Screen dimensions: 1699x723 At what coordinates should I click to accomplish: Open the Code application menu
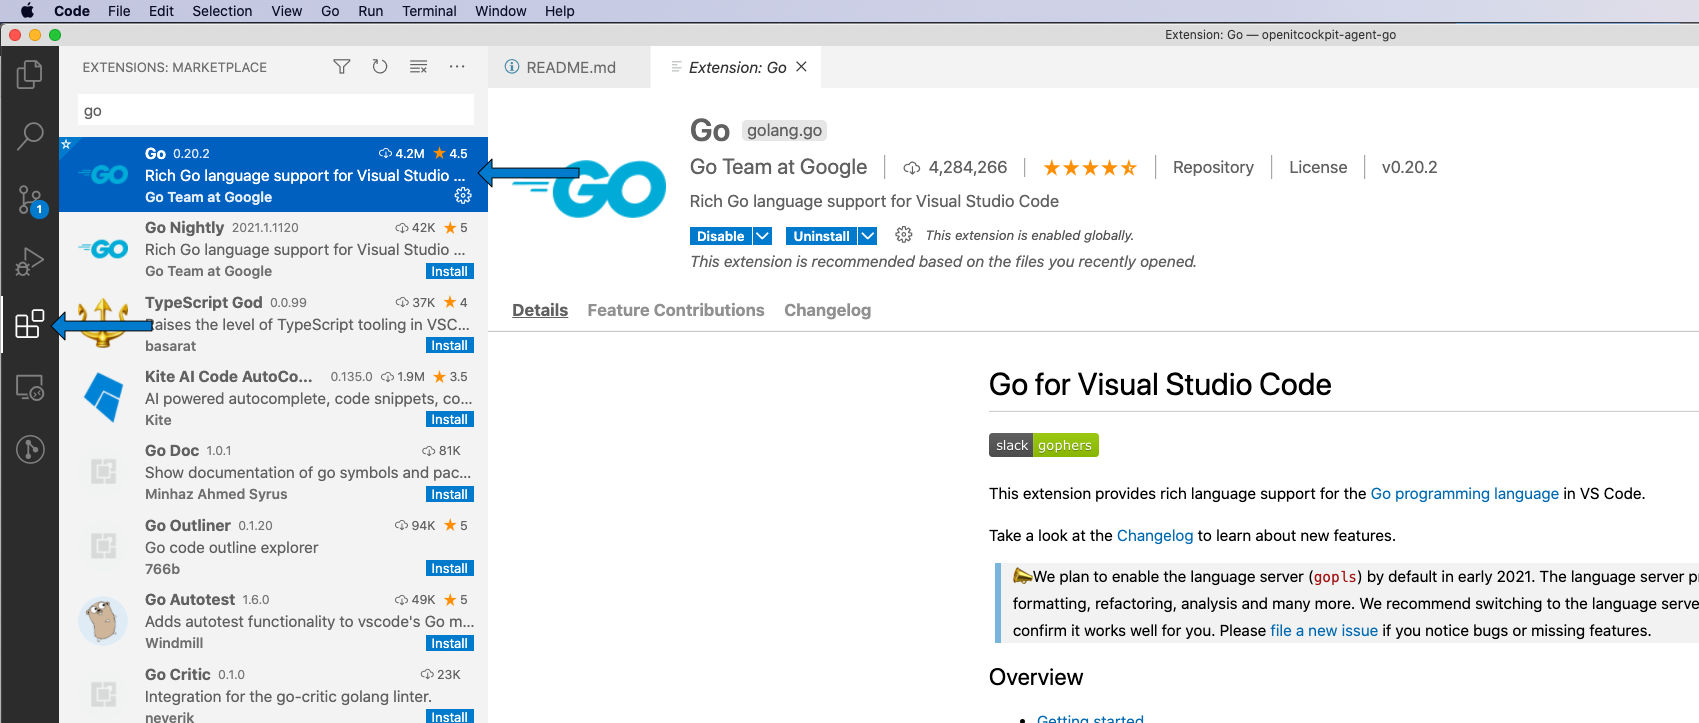(72, 11)
